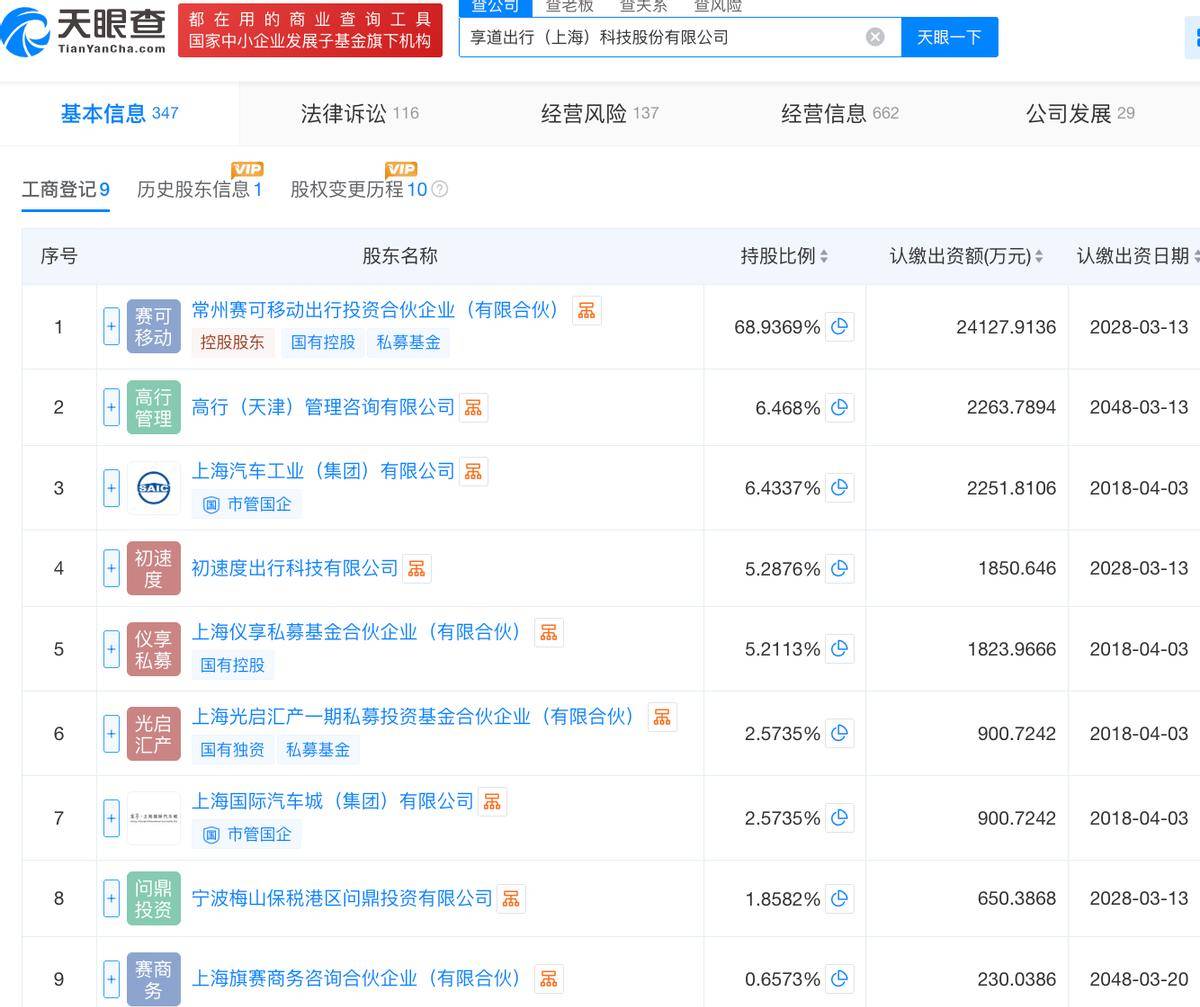This screenshot has height=1007, width=1200.
Task: Expand row 1 shareholder with plus button
Action: pyautogui.click(x=111, y=327)
